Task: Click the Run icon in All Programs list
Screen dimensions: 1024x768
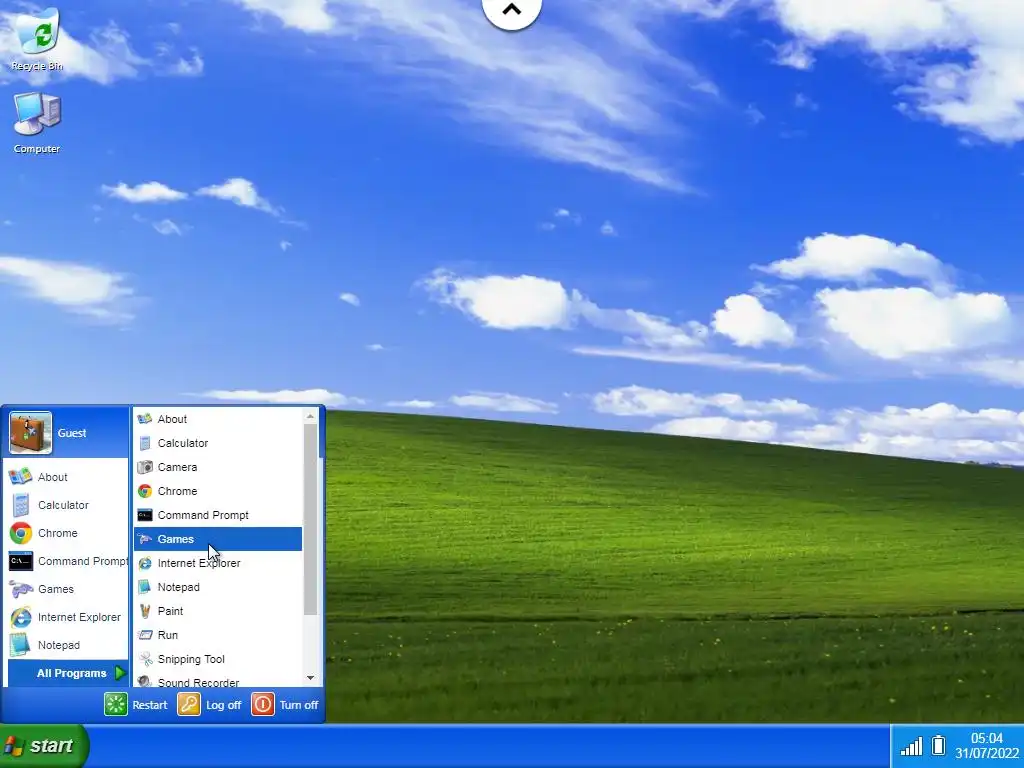Action: [x=145, y=635]
